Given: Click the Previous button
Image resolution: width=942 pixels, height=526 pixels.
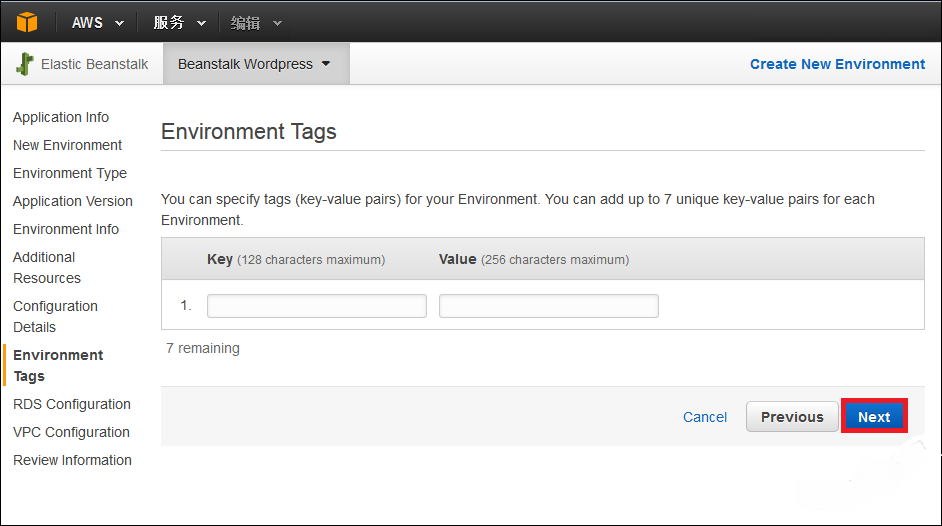Looking at the screenshot, I should (792, 417).
